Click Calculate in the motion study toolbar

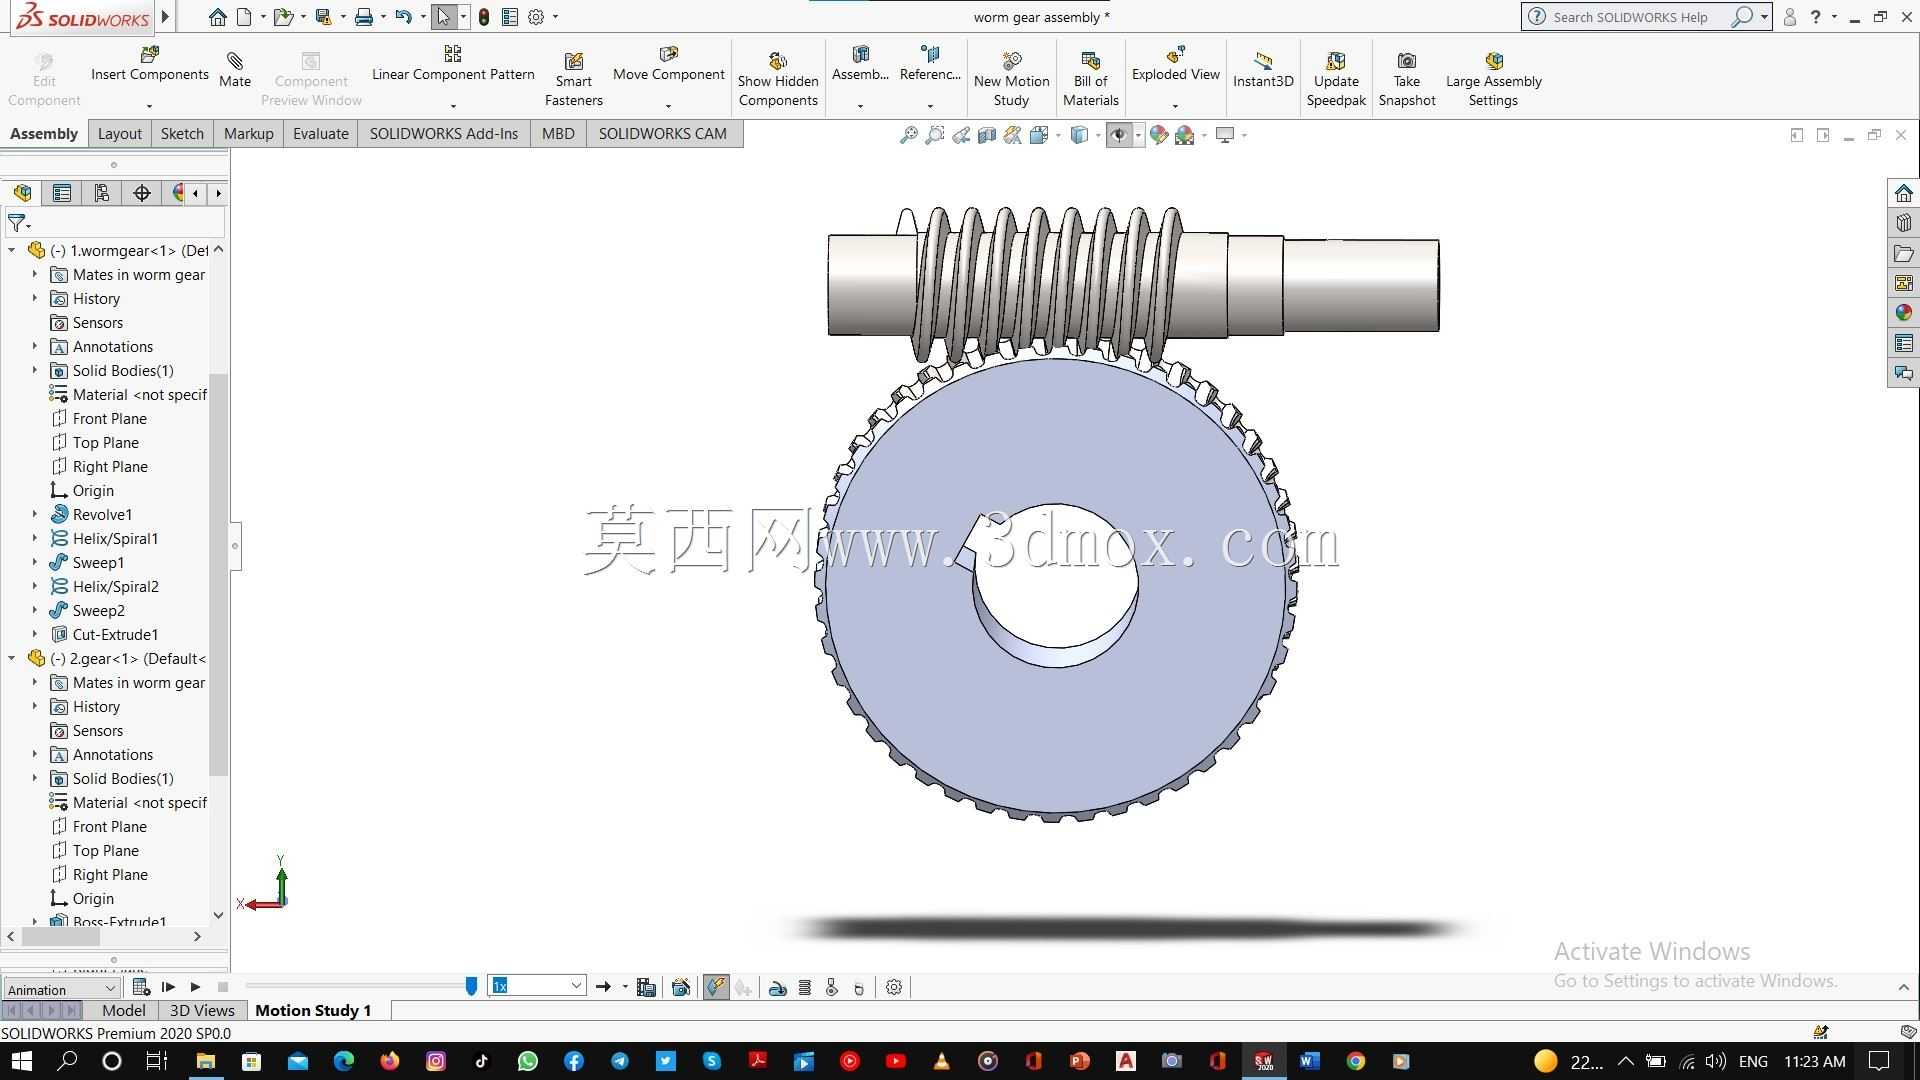point(141,988)
